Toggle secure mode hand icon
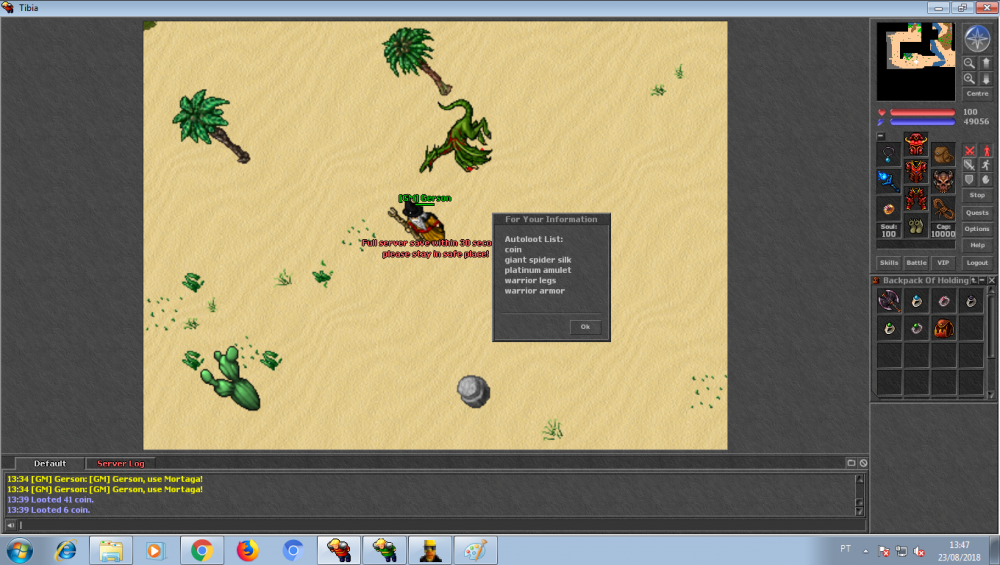 [987, 179]
